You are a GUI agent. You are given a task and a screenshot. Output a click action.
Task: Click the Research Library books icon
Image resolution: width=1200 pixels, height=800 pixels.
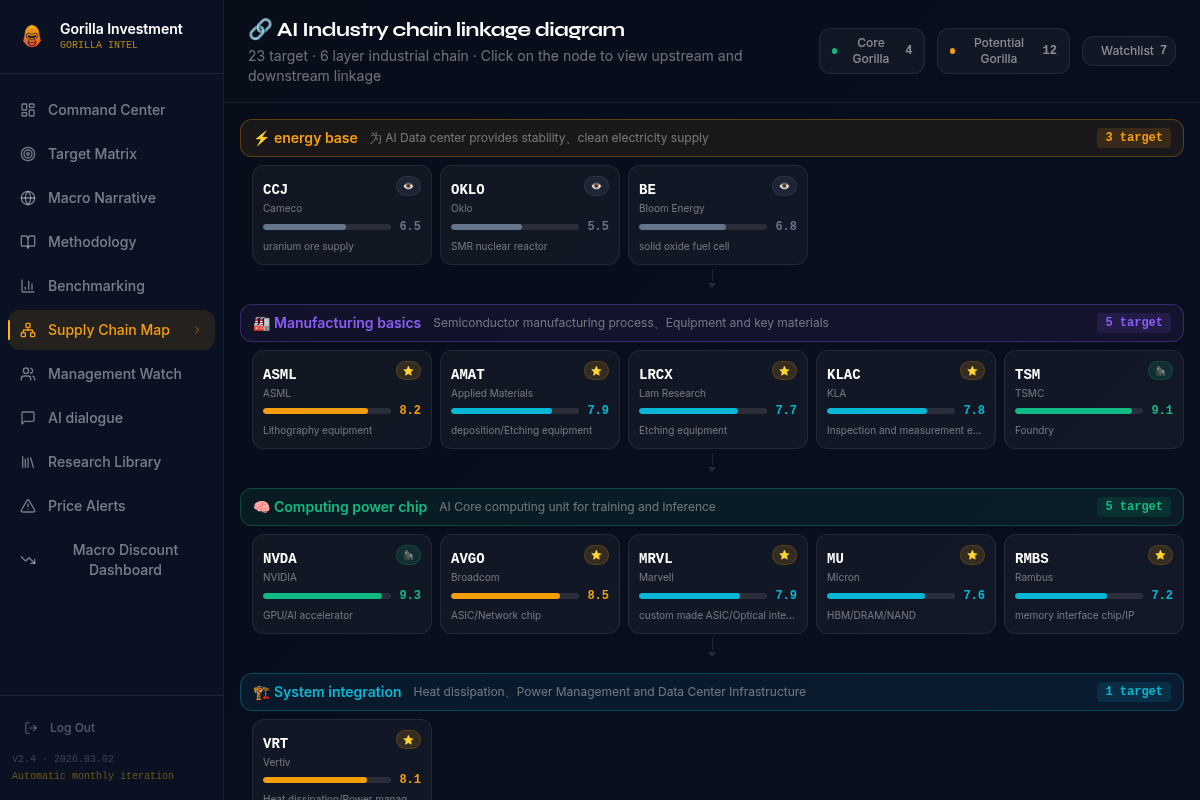28,462
